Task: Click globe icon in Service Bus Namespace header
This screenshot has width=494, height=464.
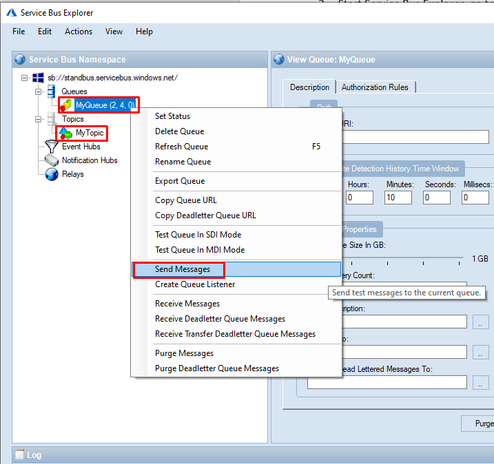Action: [x=20, y=59]
